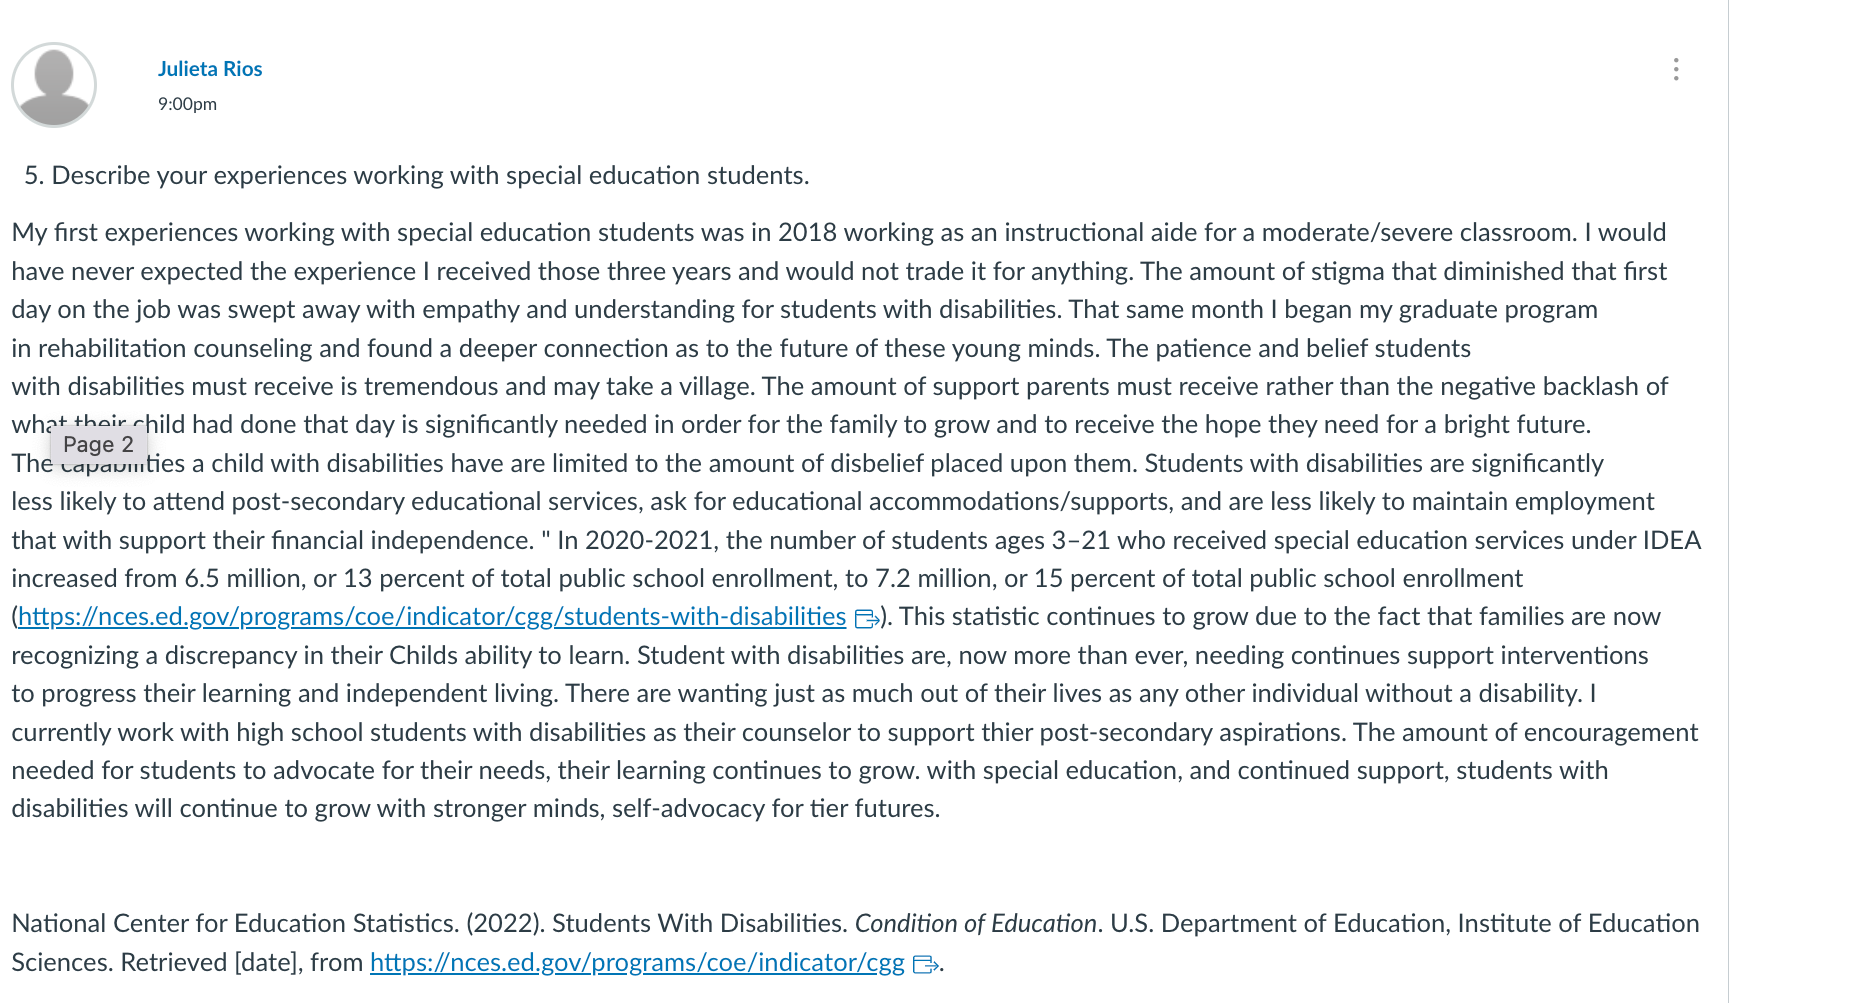Screen dimensions: 1861x1003
Task: Open Julieta Rios author name link
Action: tap(210, 69)
